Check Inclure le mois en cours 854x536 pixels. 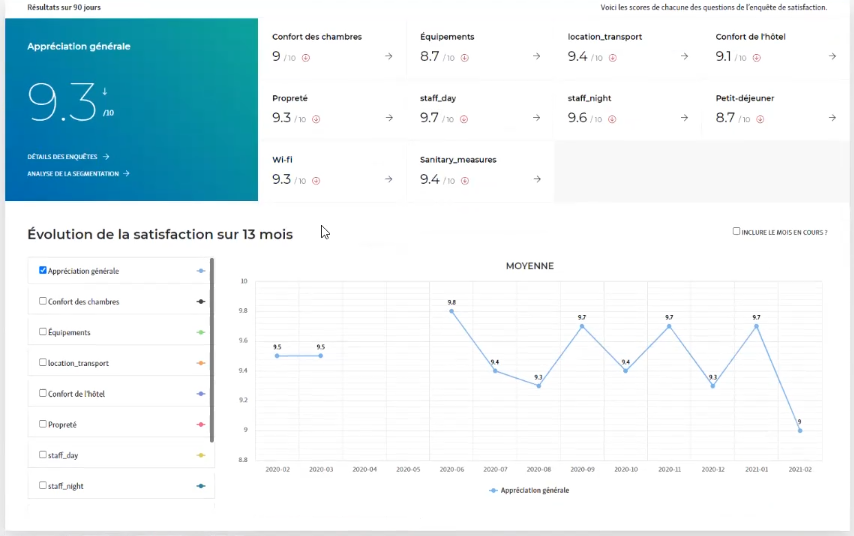736,232
